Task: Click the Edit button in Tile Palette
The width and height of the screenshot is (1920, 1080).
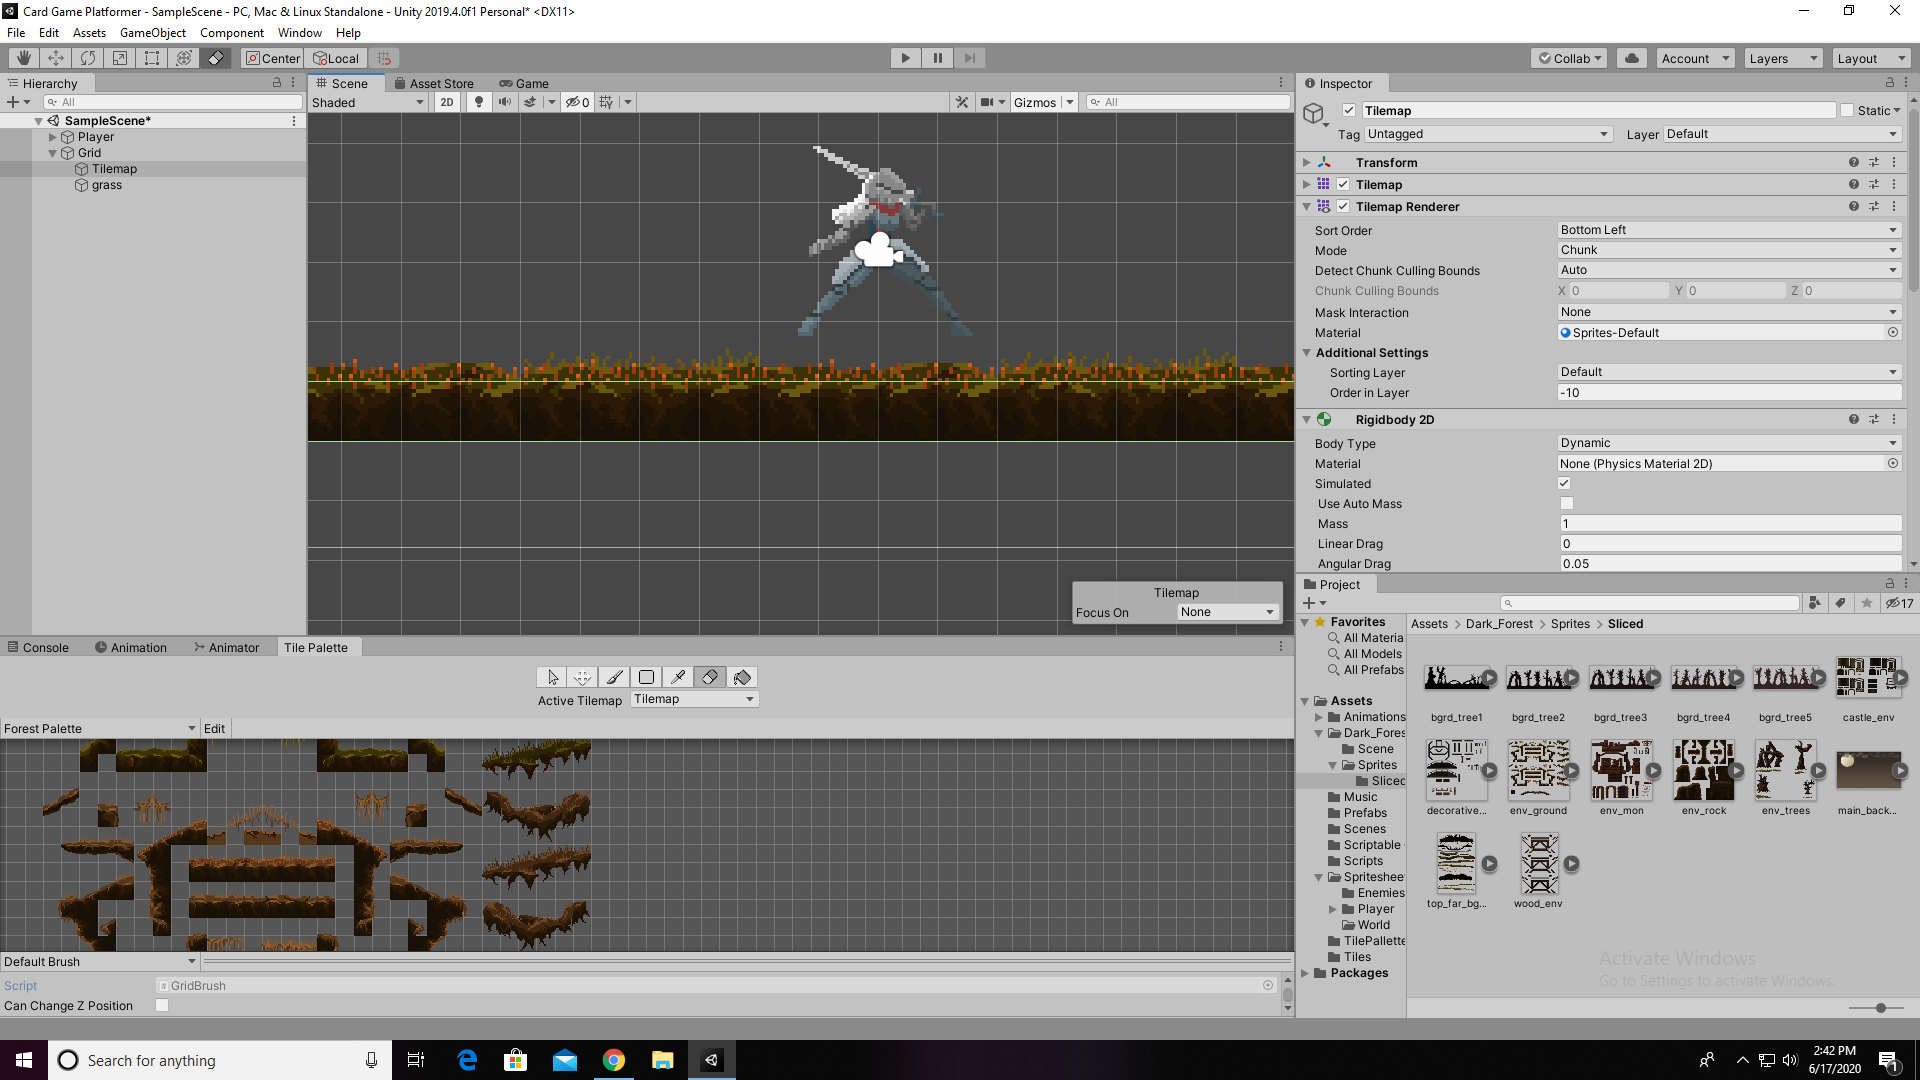Action: coord(214,729)
